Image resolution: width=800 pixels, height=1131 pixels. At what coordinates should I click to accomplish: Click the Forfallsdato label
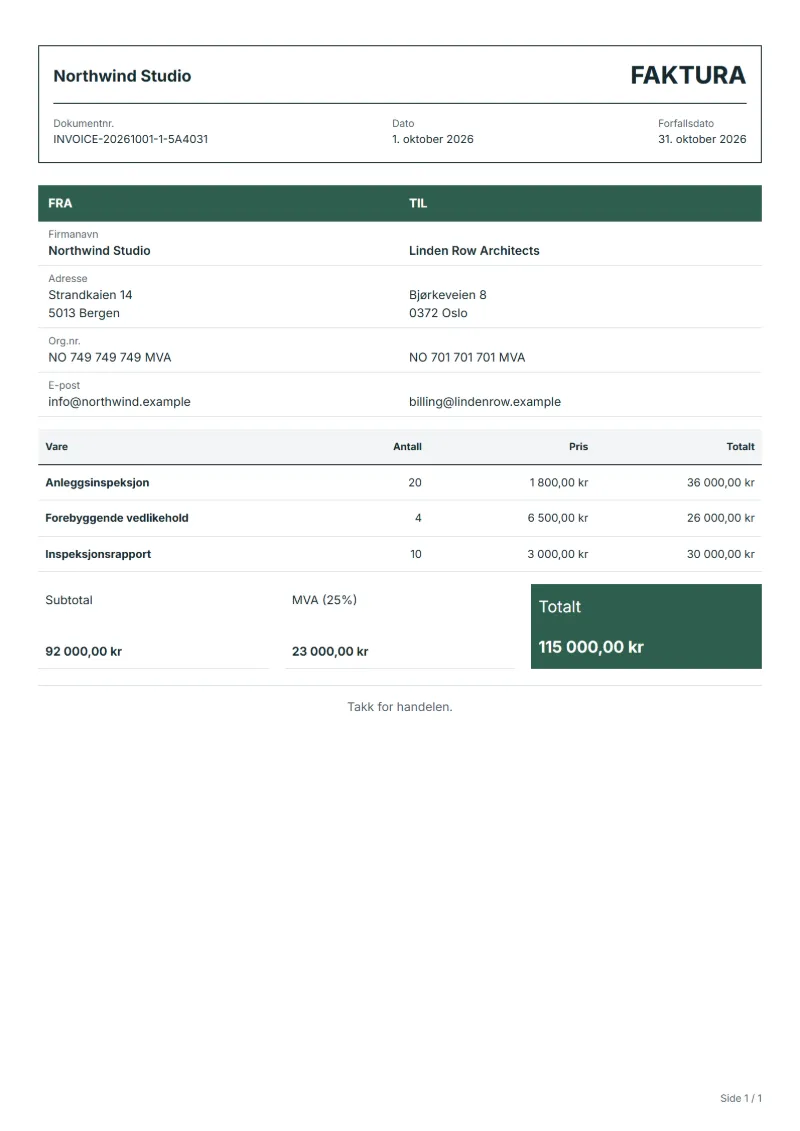click(686, 123)
